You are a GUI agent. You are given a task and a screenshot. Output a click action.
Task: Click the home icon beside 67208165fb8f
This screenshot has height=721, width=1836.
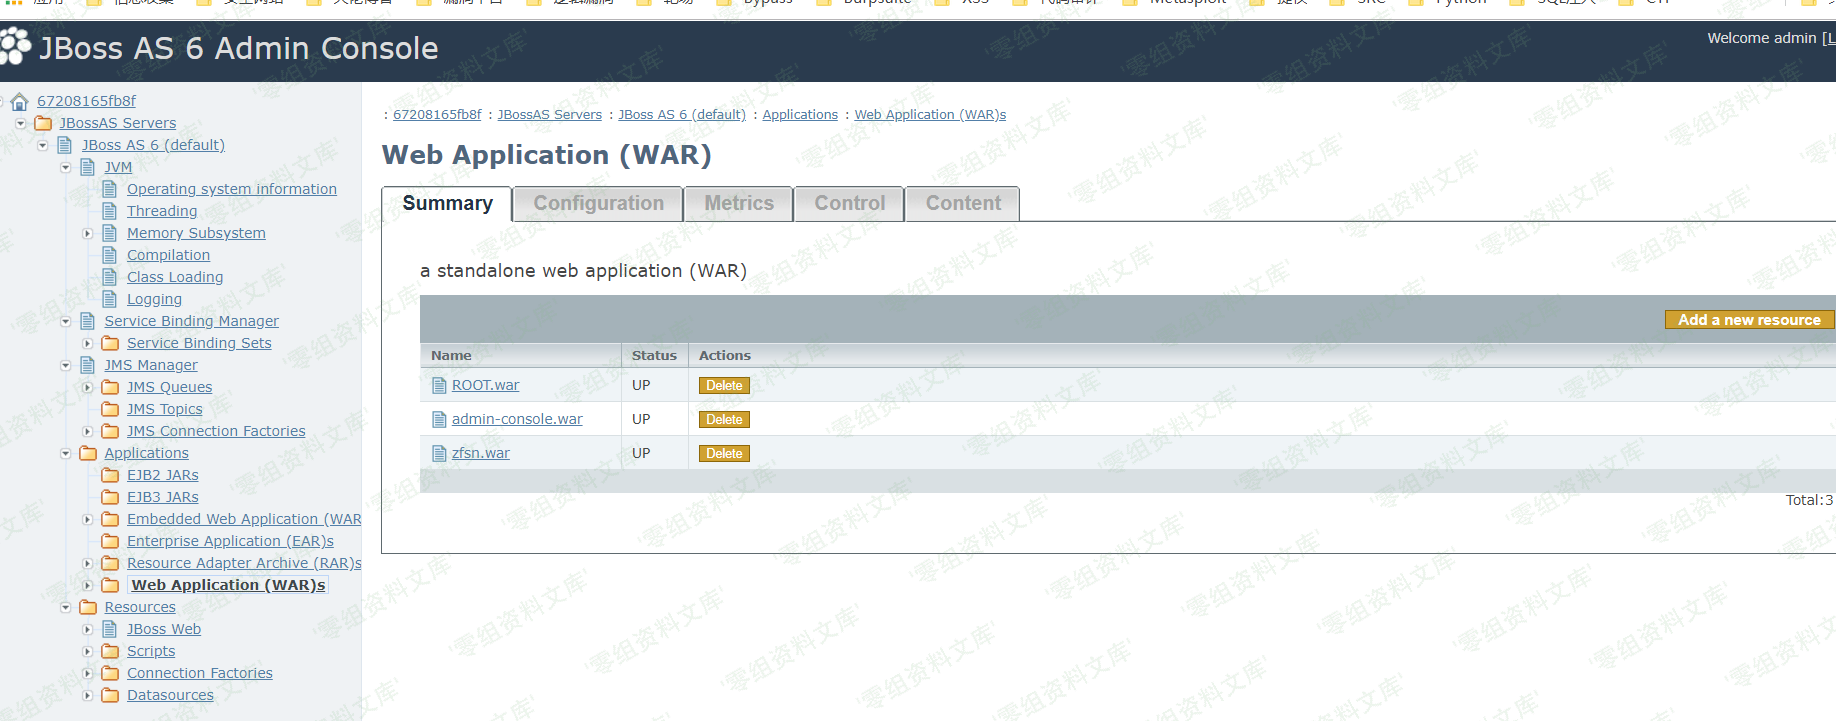[19, 101]
